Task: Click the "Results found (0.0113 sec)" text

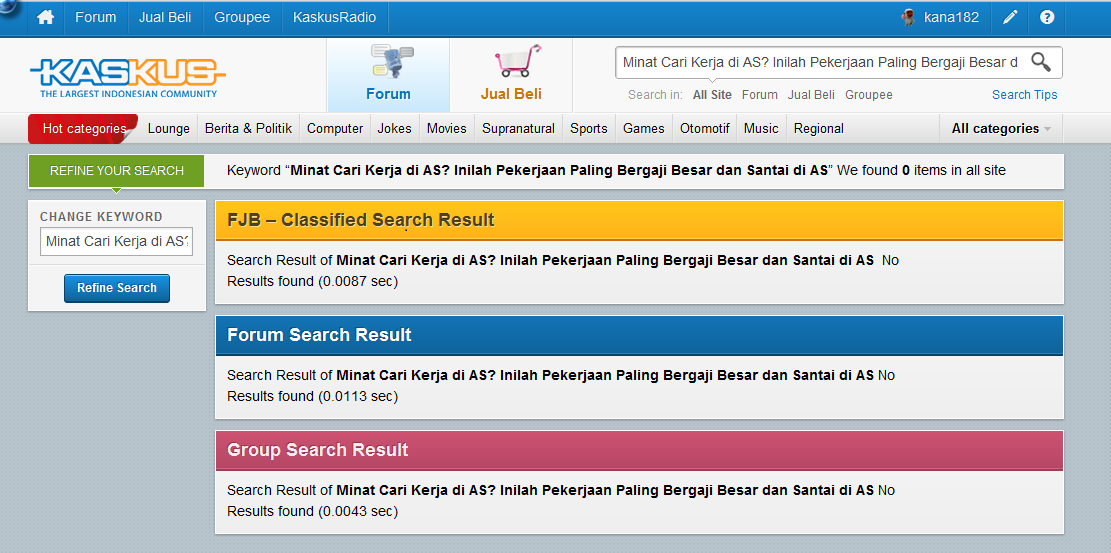Action: (312, 396)
